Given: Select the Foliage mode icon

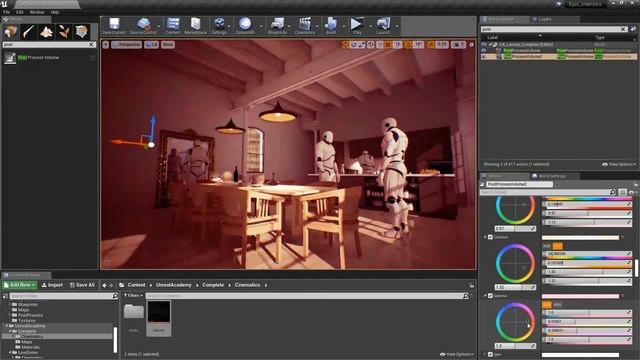Looking at the screenshot, I should [x=64, y=31].
